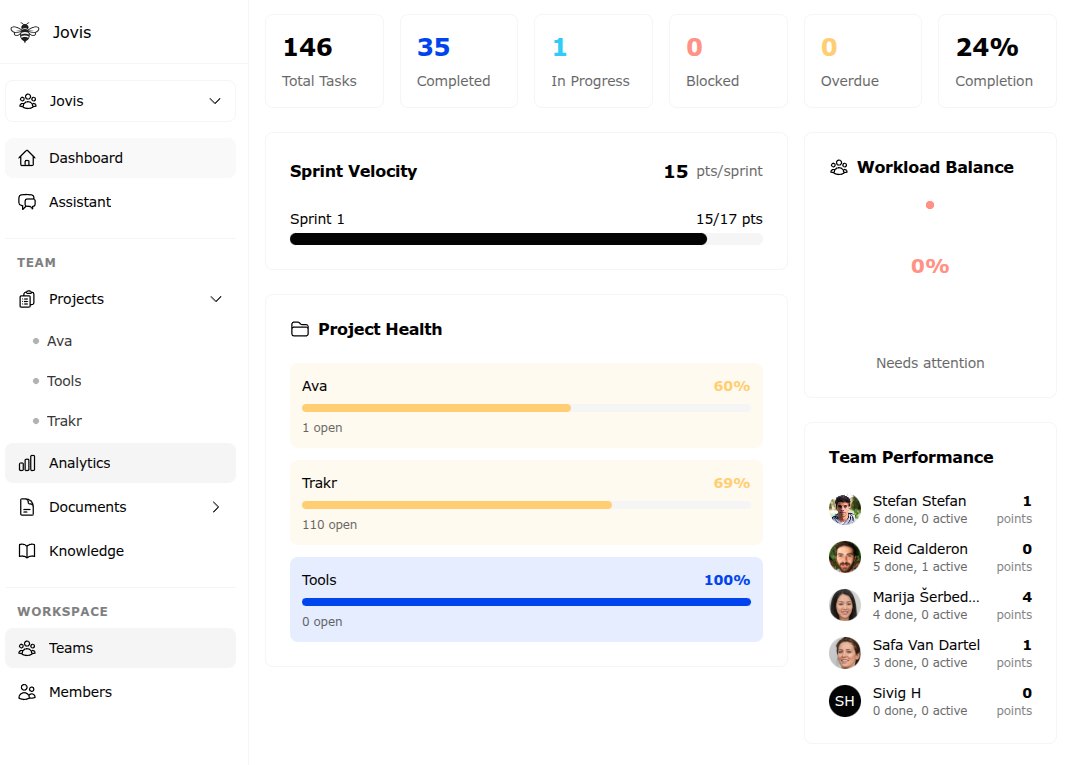Collapse the Projects list chevron
The image size is (1073, 765).
[215, 299]
